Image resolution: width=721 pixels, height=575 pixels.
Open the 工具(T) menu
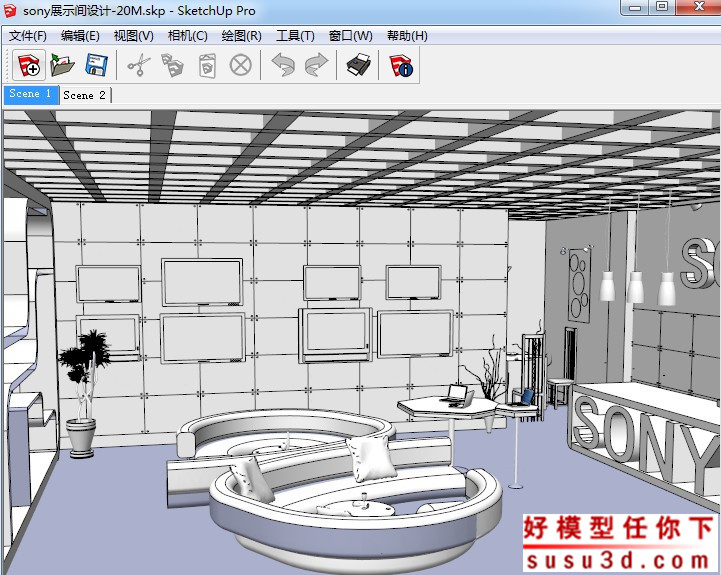click(x=295, y=36)
